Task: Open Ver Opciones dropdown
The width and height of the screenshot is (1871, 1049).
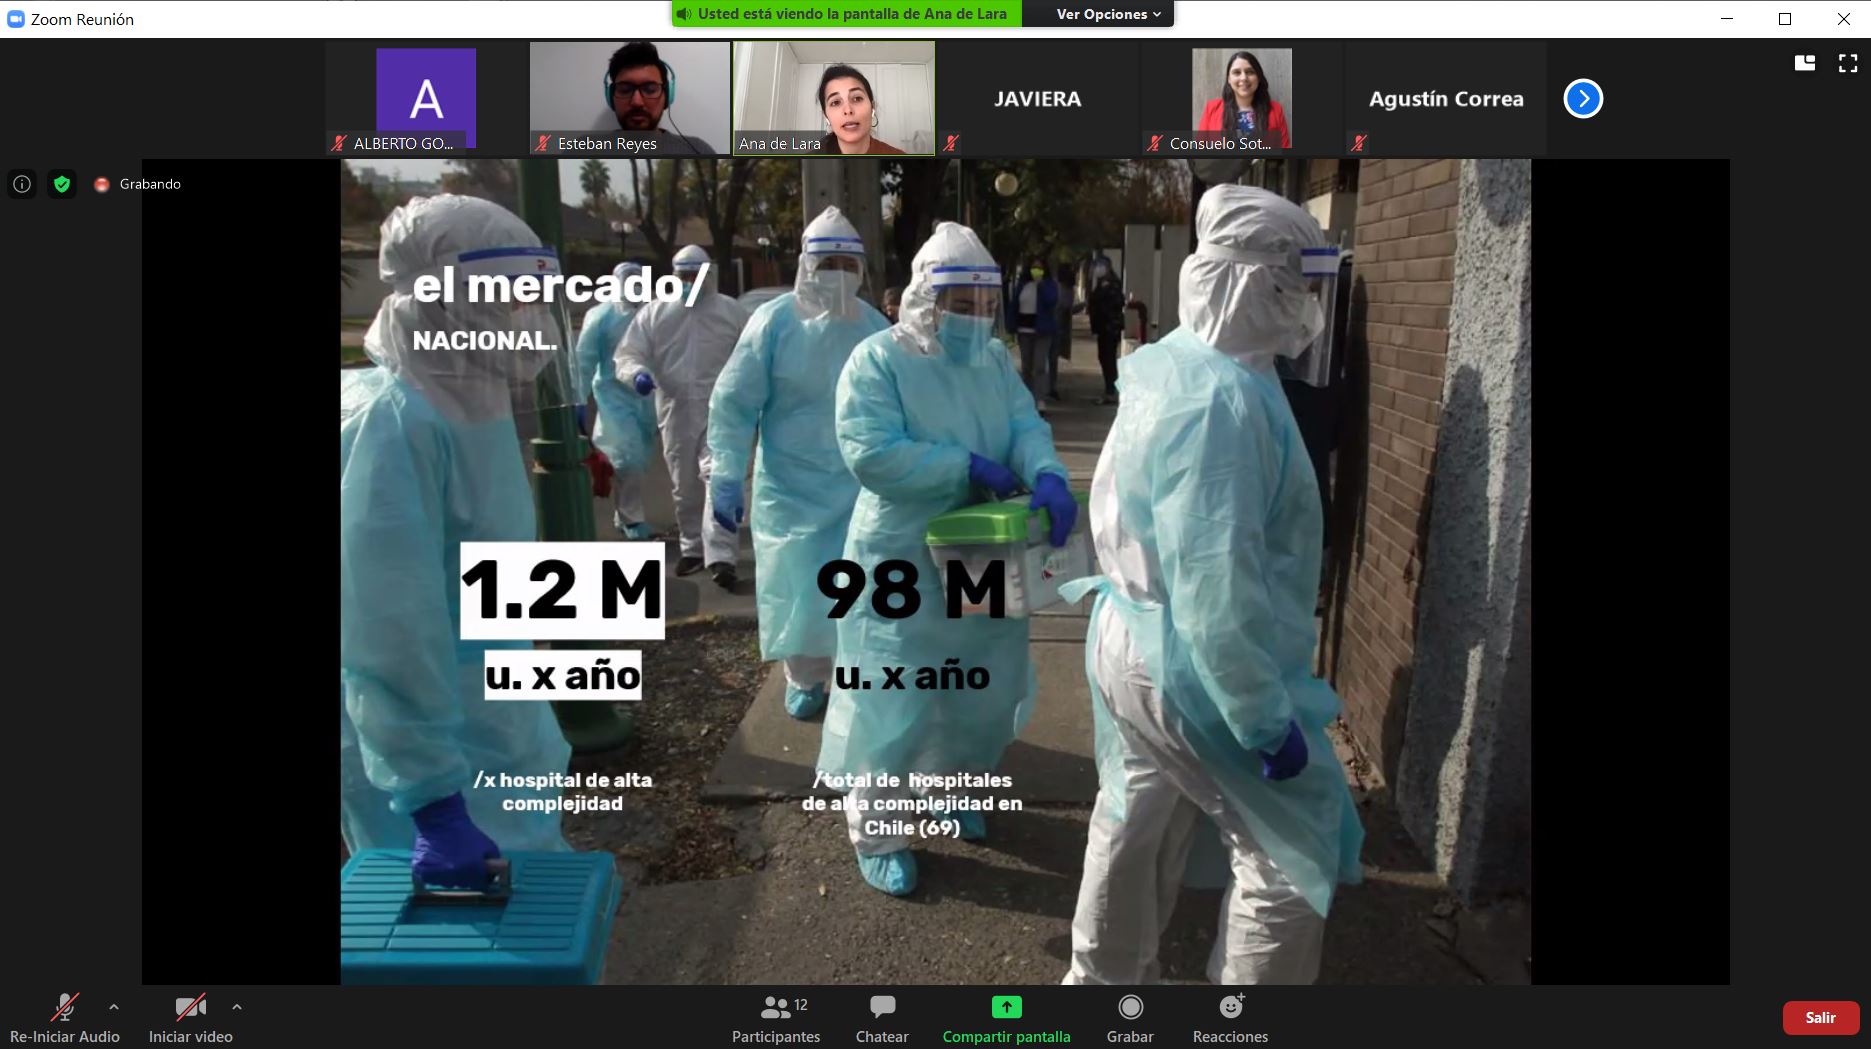Action: click(1108, 14)
